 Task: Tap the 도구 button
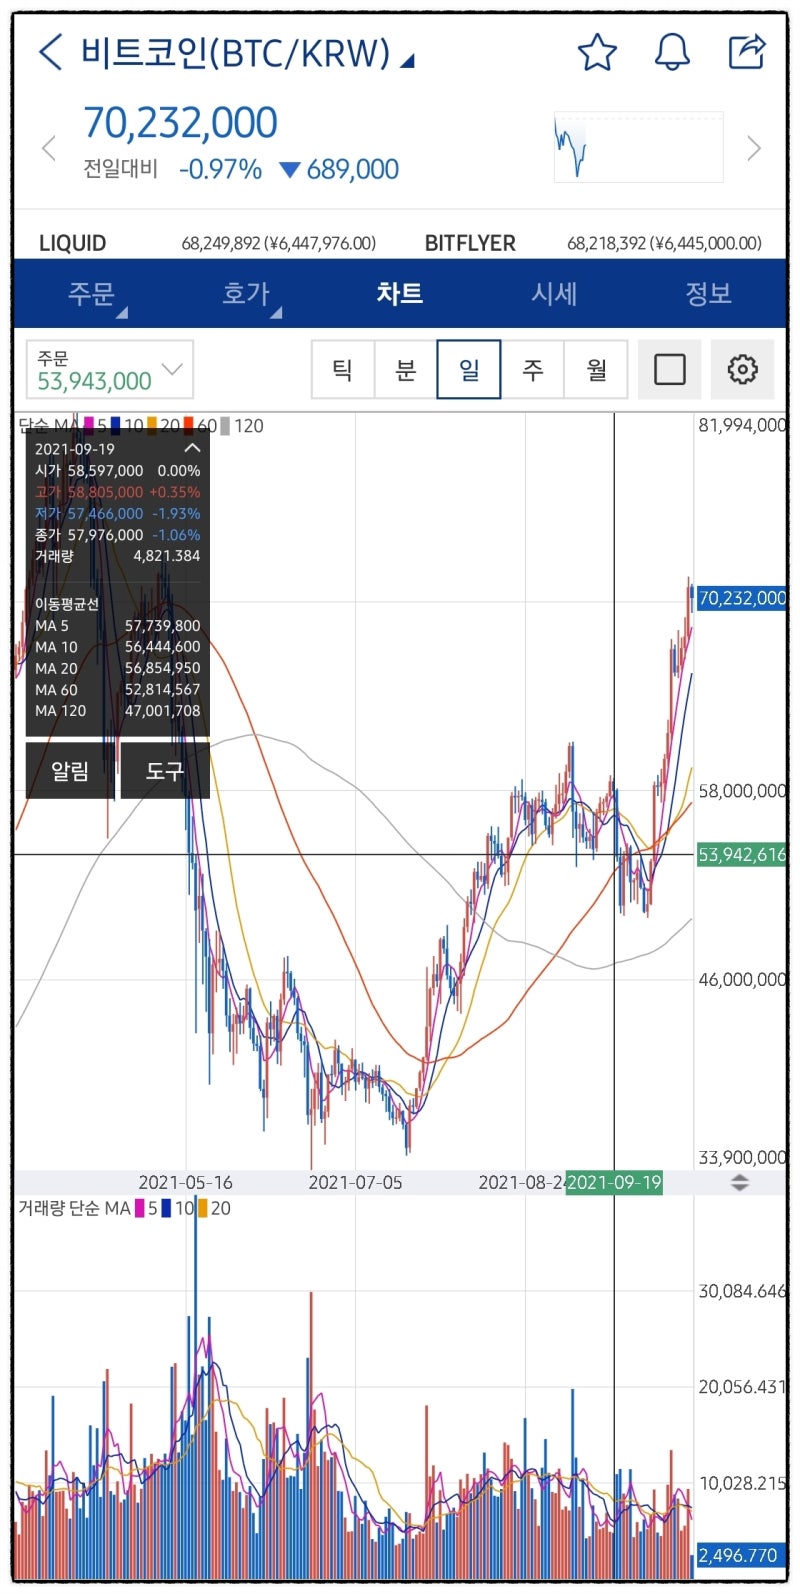click(165, 771)
